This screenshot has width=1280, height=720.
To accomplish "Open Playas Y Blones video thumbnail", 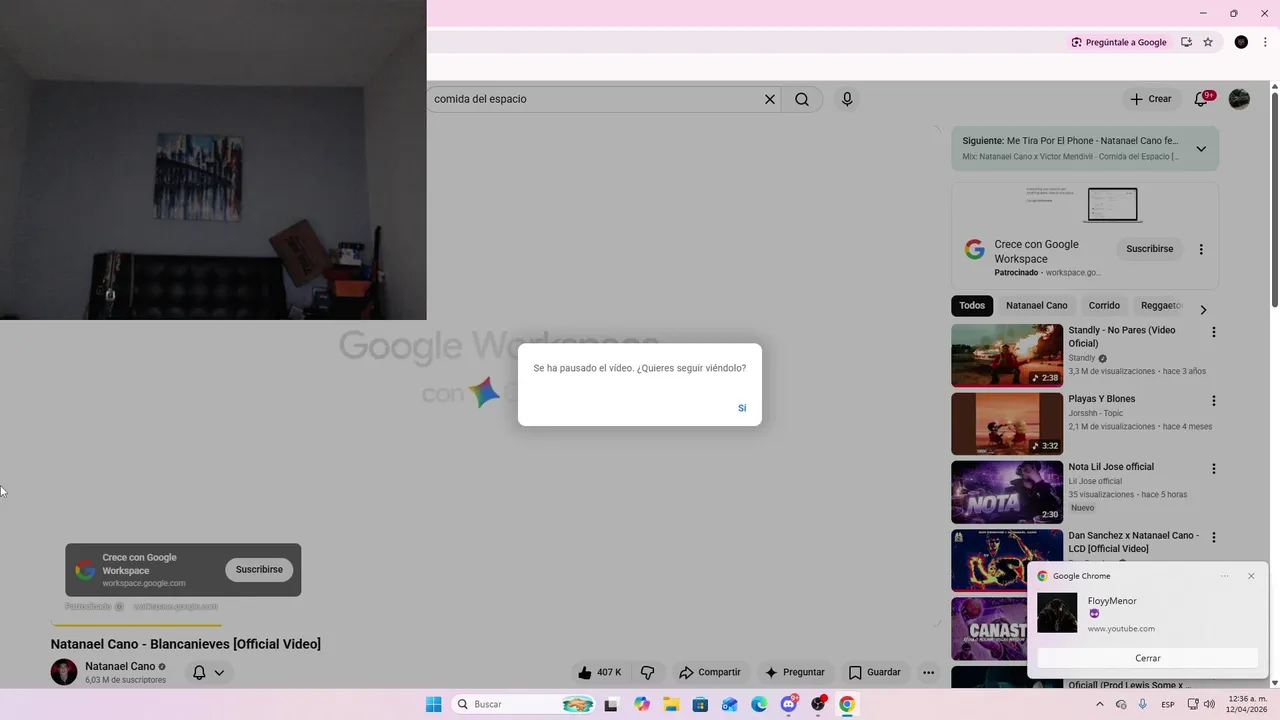I will coord(1007,424).
